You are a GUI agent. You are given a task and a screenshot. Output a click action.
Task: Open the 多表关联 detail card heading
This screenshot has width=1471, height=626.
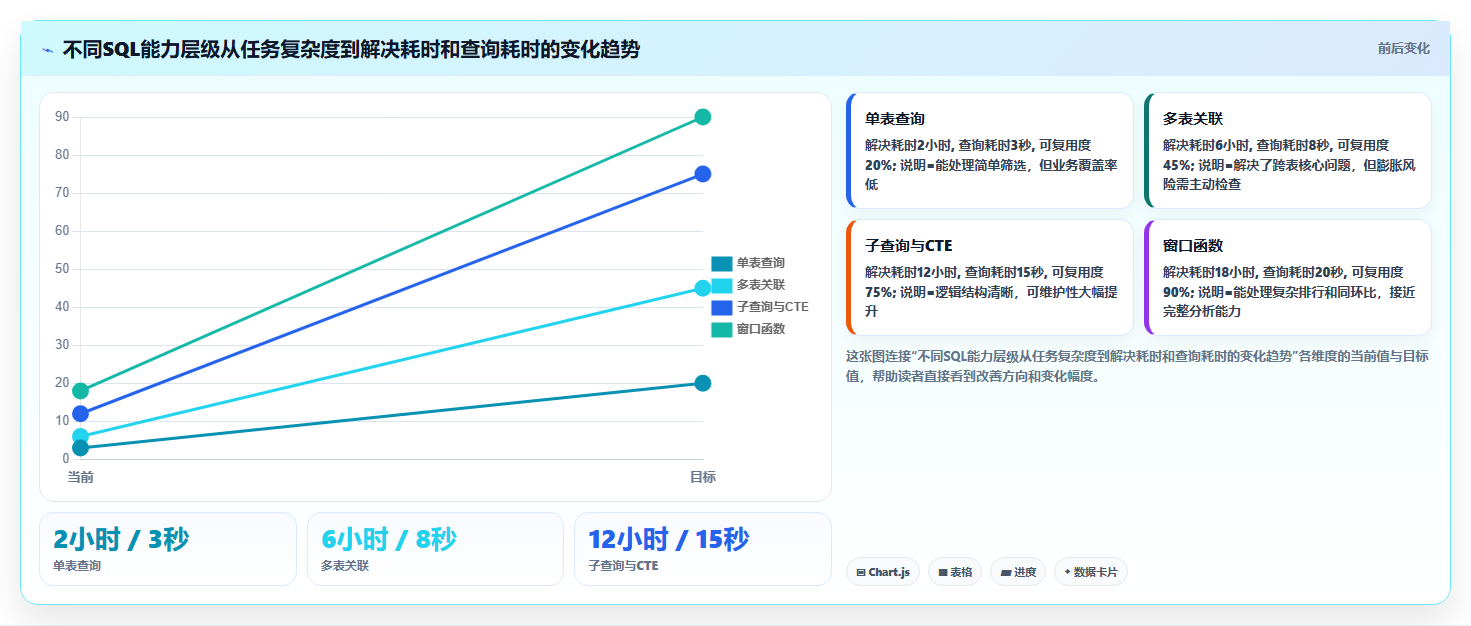[x=1193, y=118]
